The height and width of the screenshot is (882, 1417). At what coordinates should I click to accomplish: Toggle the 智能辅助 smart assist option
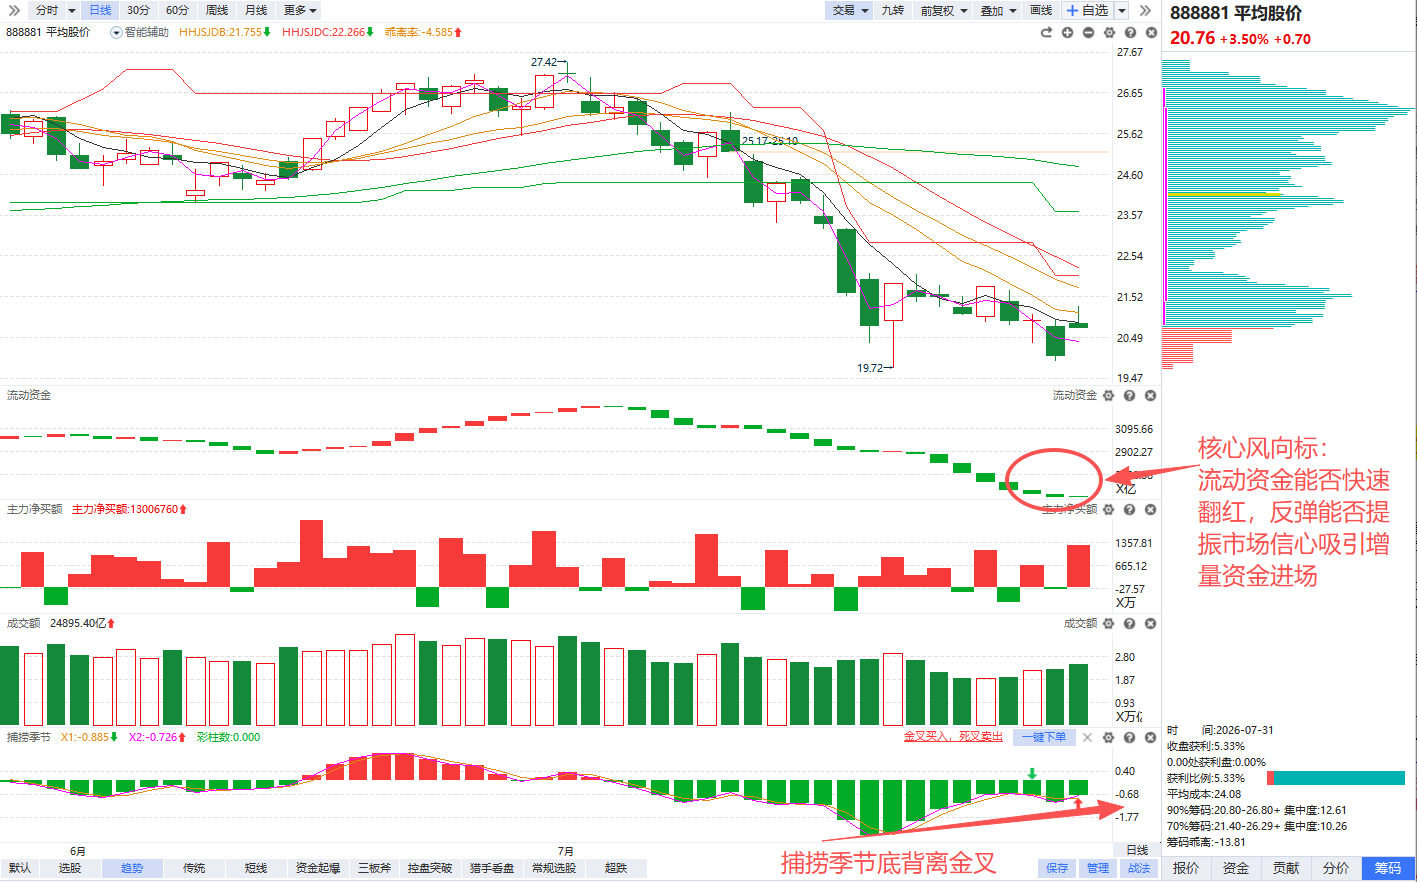click(139, 33)
